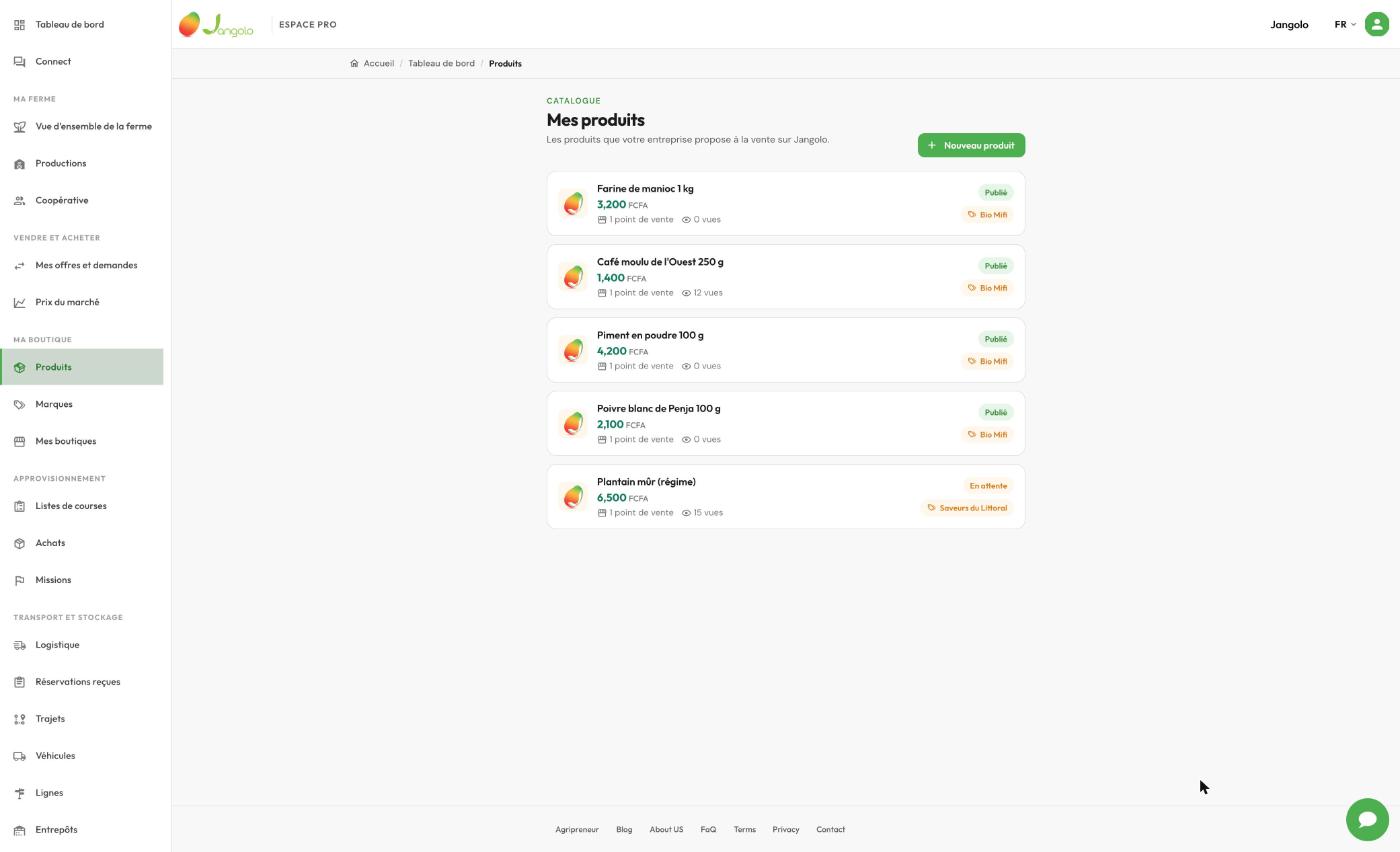Click the Véhicules sidebar icon
This screenshot has height=852, width=1400.
pyautogui.click(x=19, y=757)
